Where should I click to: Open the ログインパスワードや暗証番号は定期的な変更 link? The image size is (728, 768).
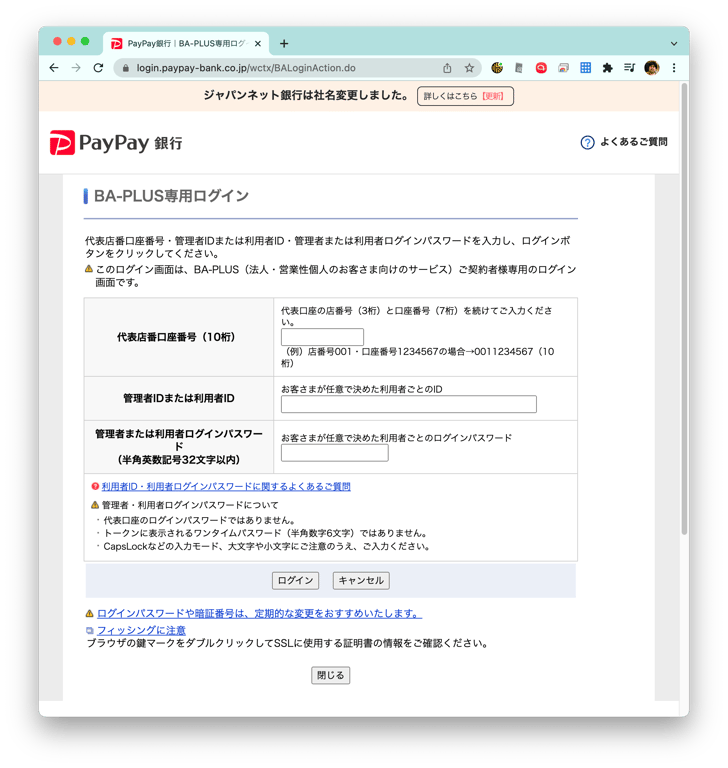259,613
